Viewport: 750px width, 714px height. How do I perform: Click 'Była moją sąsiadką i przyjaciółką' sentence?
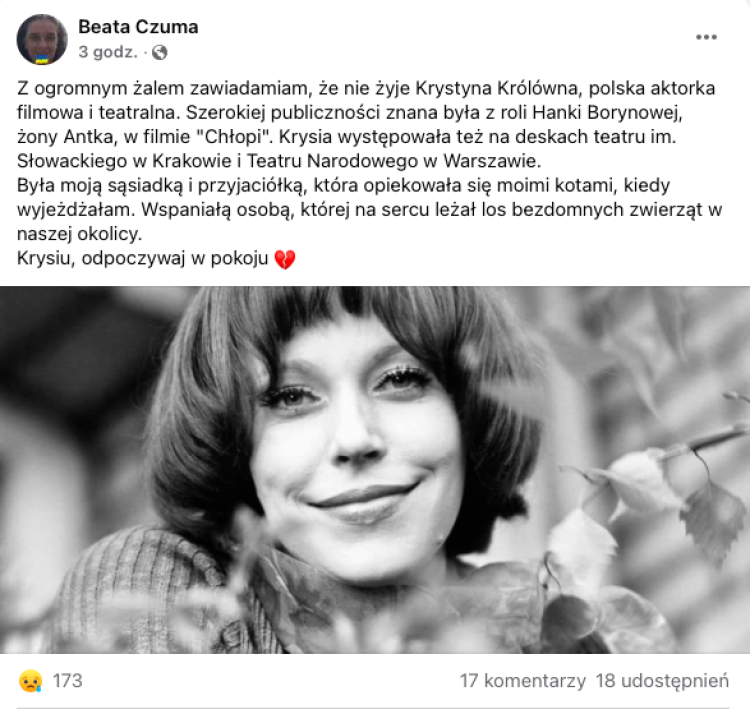point(161,186)
